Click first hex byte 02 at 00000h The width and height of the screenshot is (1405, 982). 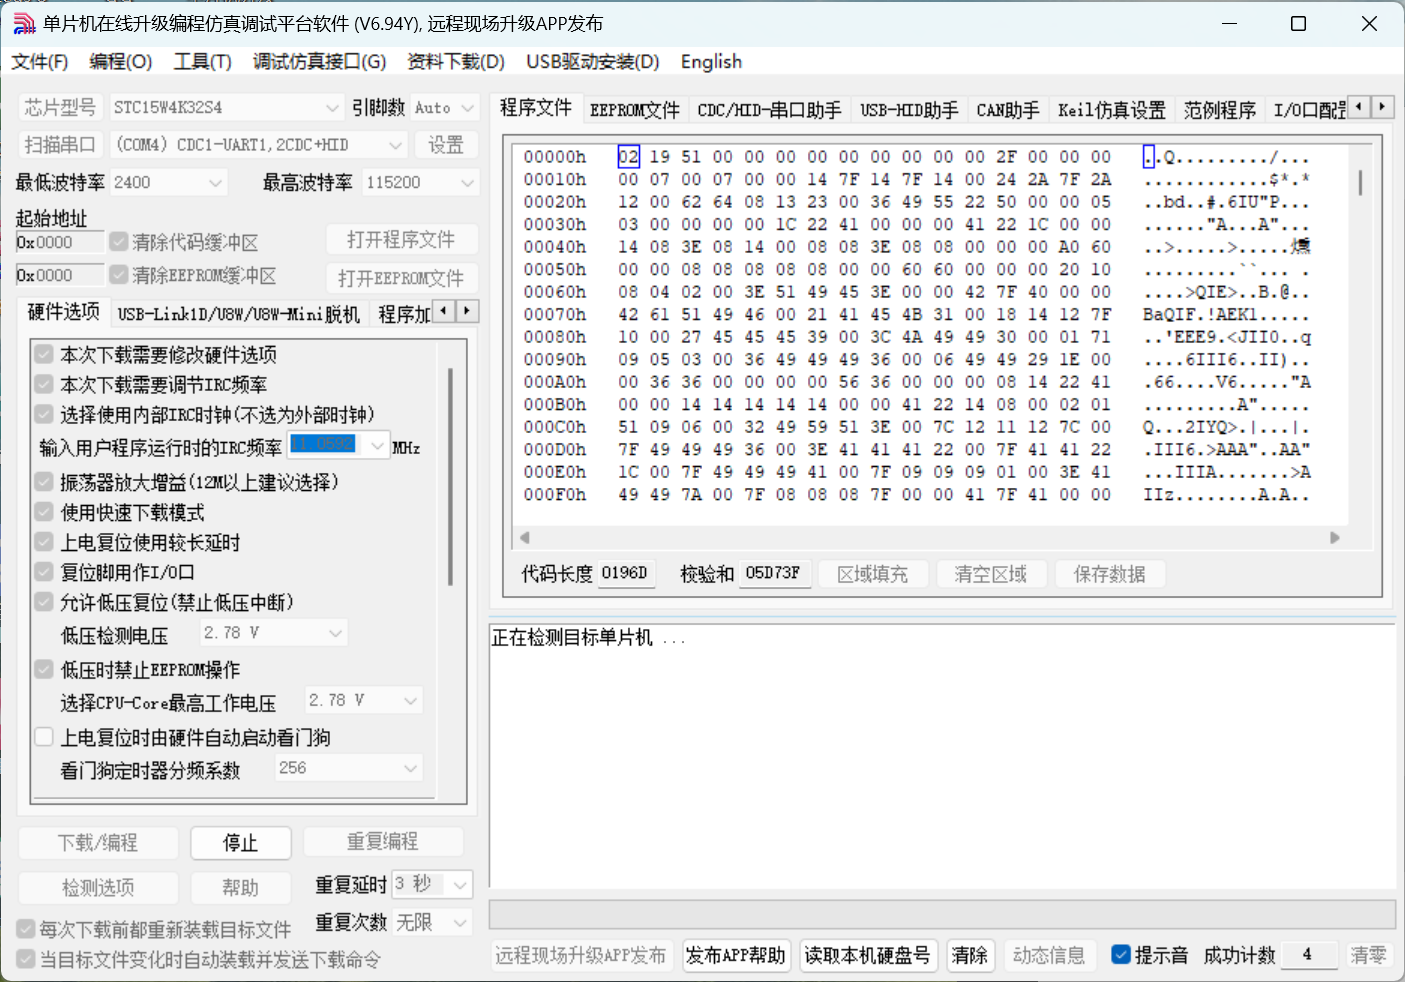[628, 157]
